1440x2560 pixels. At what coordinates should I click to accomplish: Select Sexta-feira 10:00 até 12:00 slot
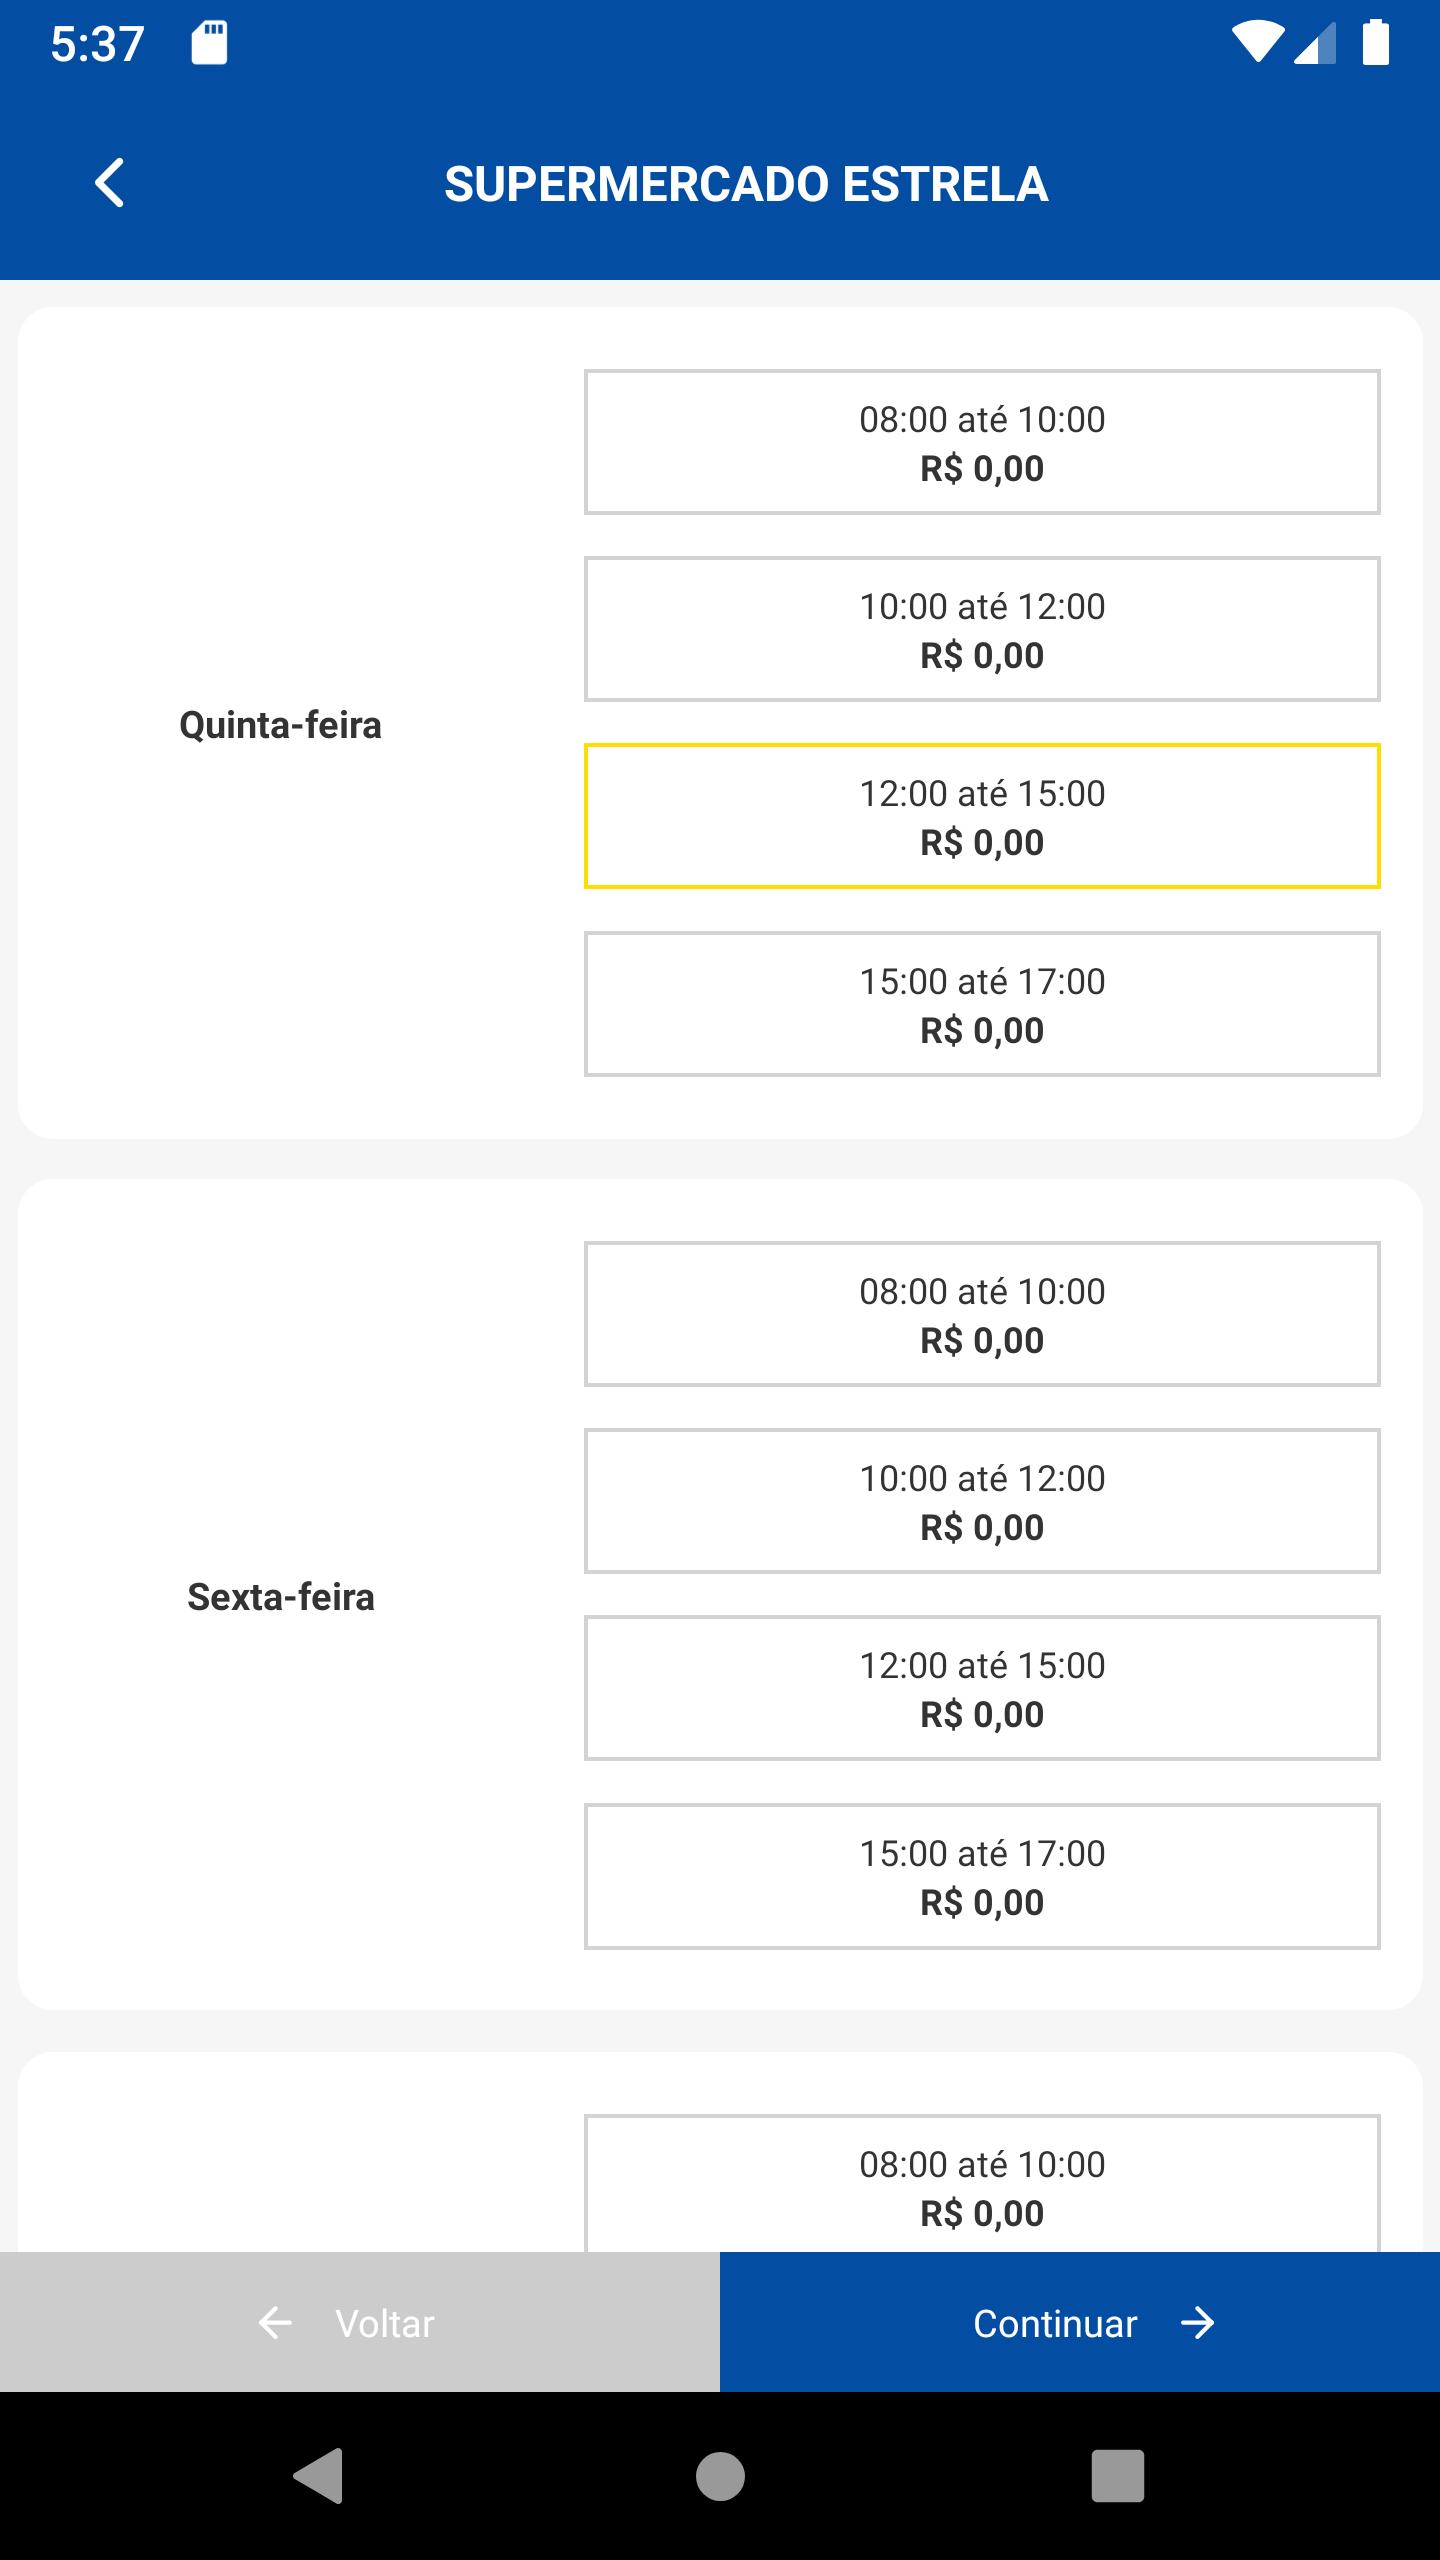coord(982,1501)
